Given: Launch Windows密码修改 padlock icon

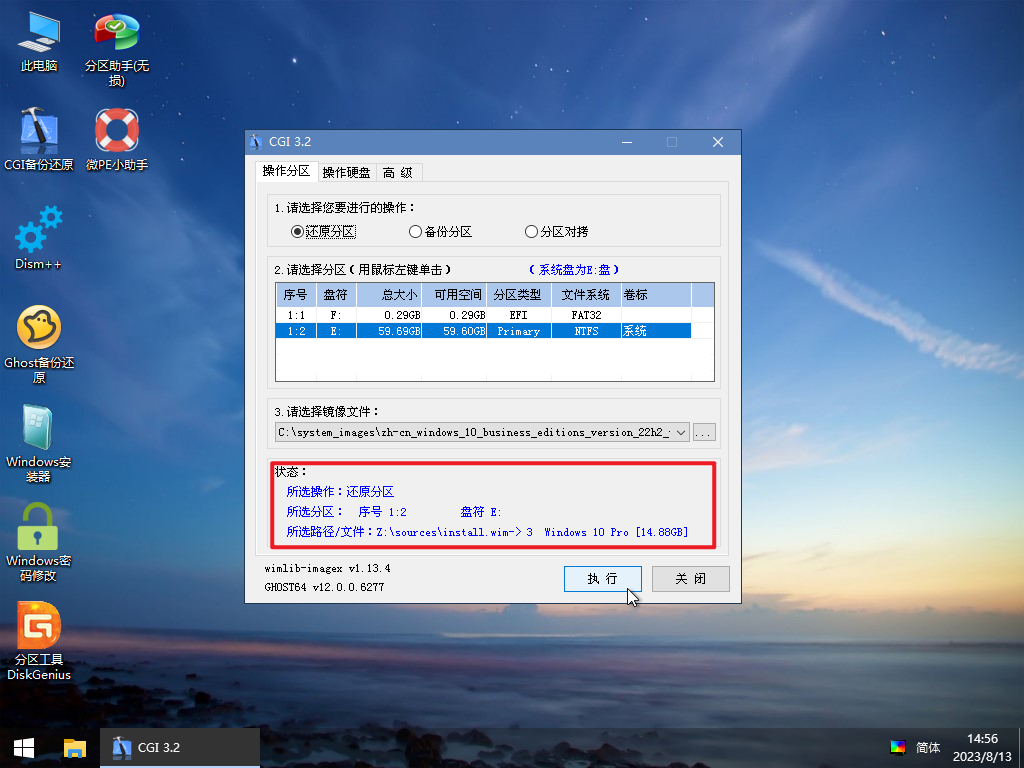Looking at the screenshot, I should point(39,526).
